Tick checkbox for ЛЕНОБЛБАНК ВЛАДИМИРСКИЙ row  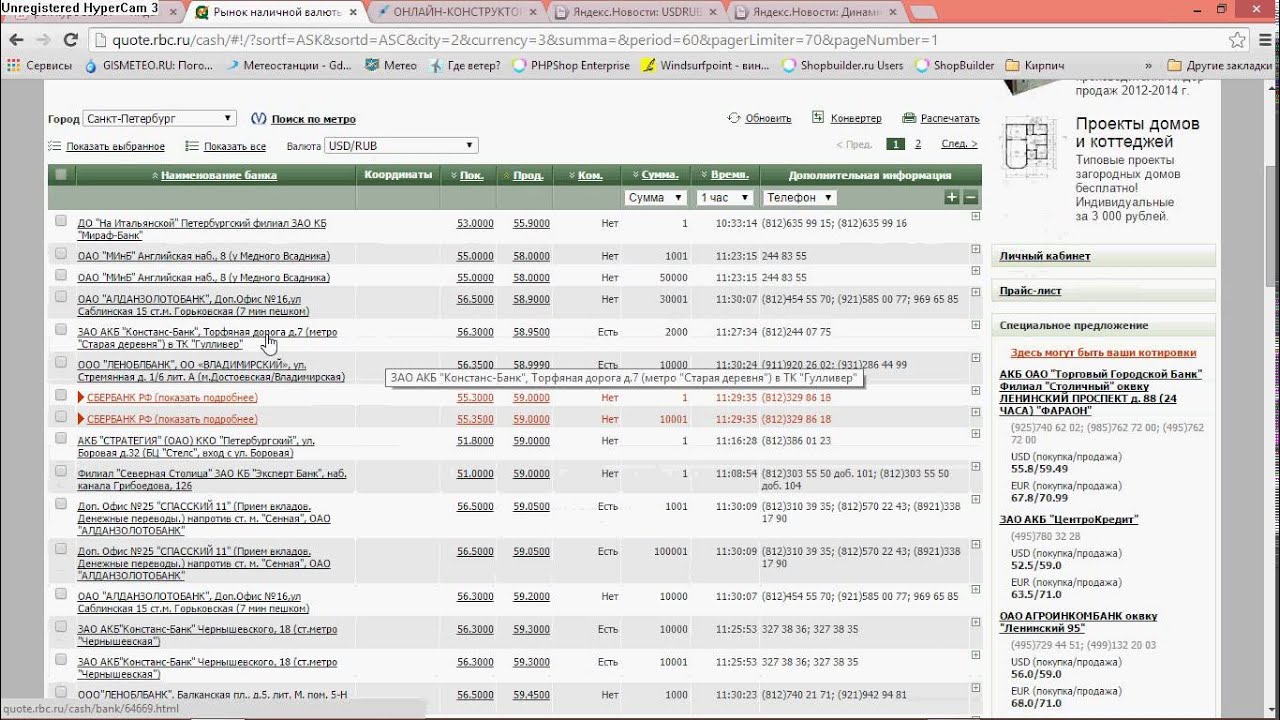pos(61,363)
